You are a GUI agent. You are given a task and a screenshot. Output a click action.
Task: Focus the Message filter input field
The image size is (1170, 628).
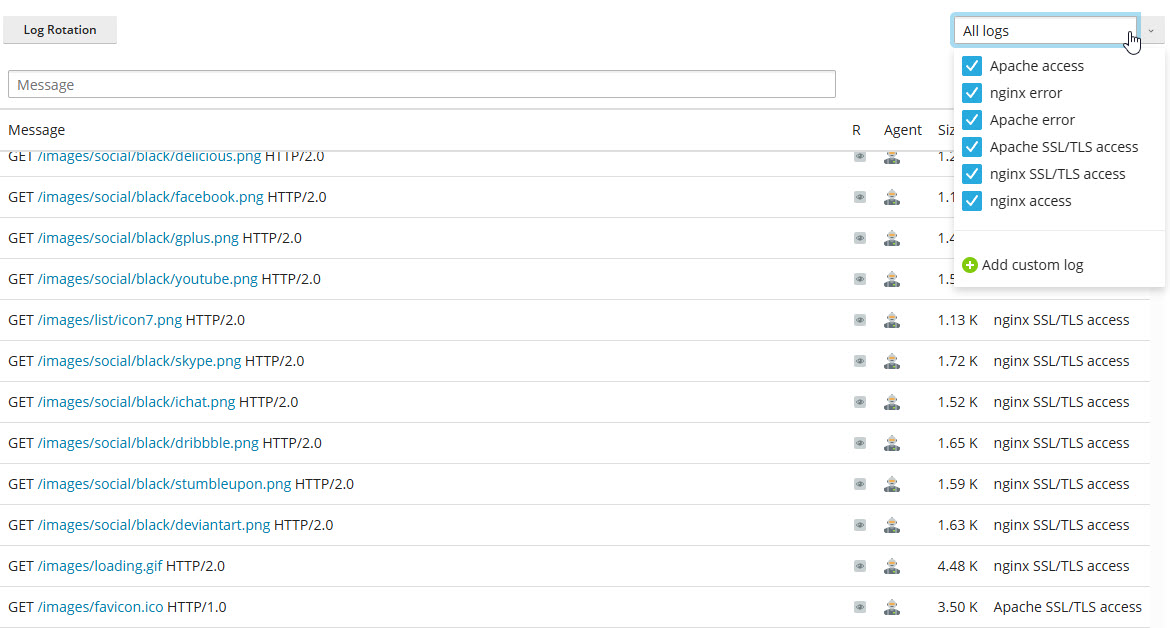click(x=421, y=85)
